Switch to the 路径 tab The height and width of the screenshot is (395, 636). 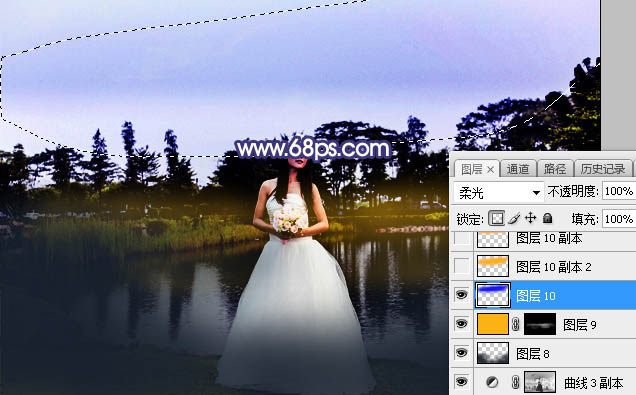point(554,169)
